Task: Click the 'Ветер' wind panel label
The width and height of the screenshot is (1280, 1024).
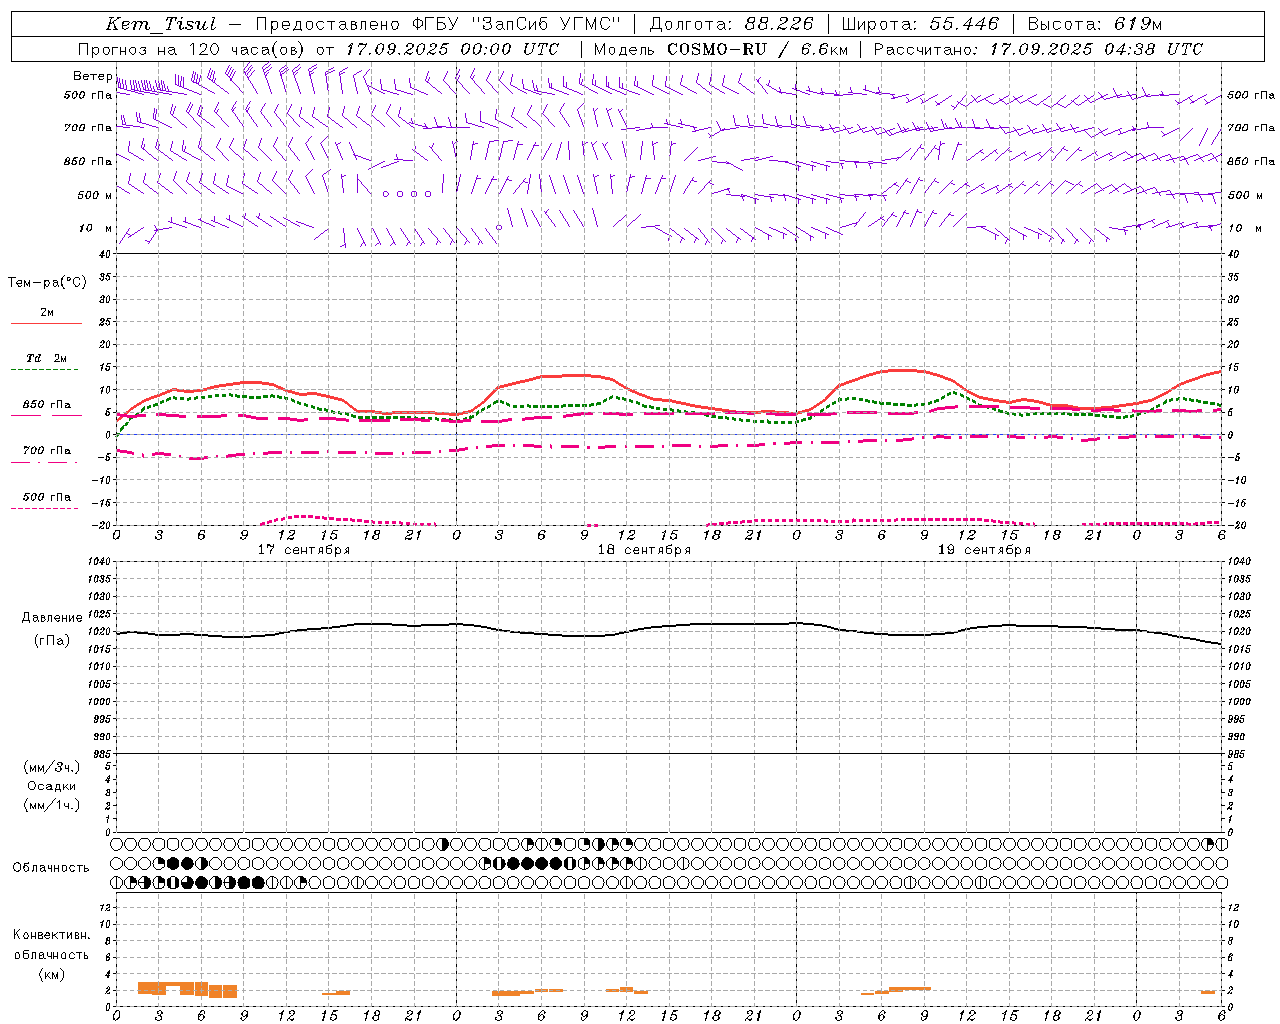Action: [x=92, y=76]
